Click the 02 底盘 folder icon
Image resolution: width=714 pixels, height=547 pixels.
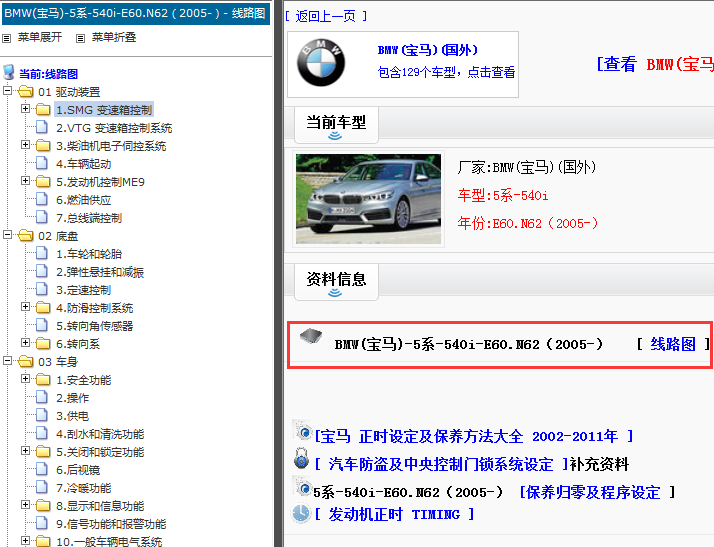[26, 236]
